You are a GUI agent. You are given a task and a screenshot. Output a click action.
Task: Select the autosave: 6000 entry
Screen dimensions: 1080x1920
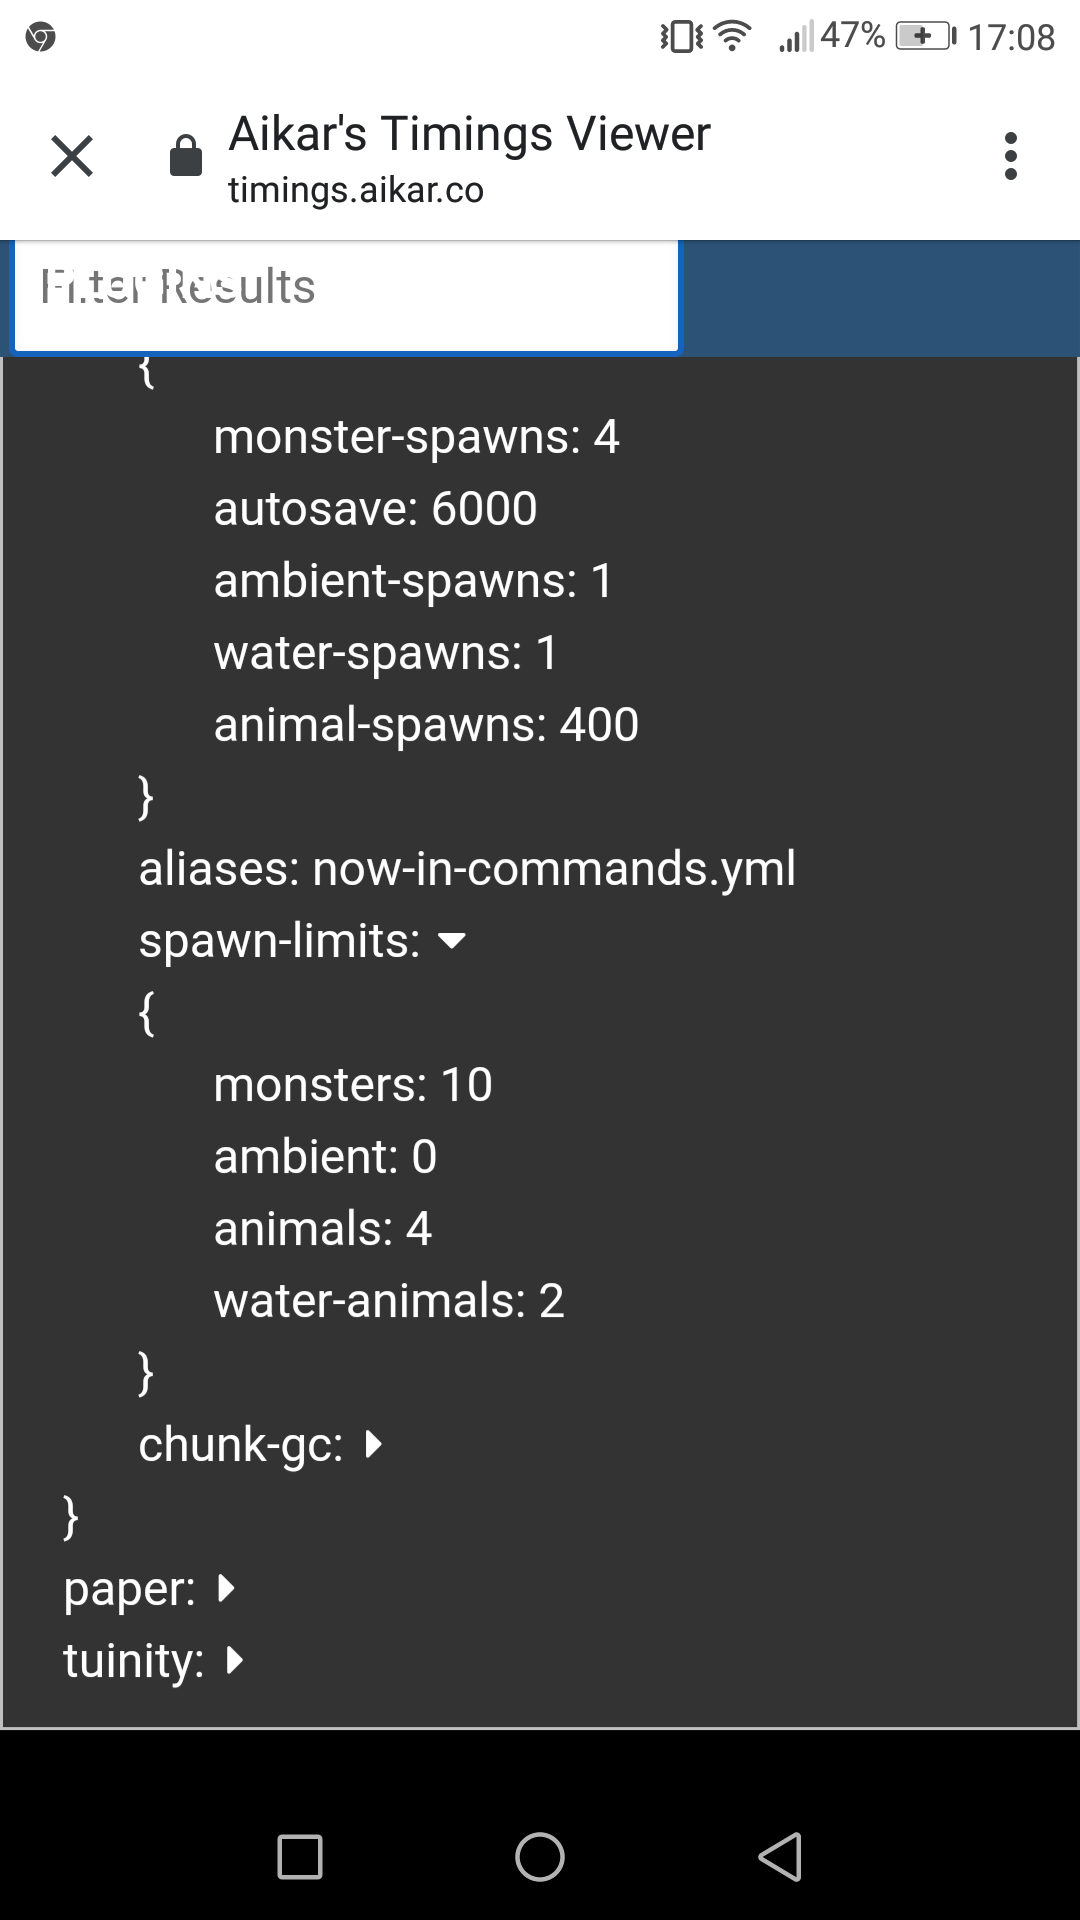coord(375,509)
